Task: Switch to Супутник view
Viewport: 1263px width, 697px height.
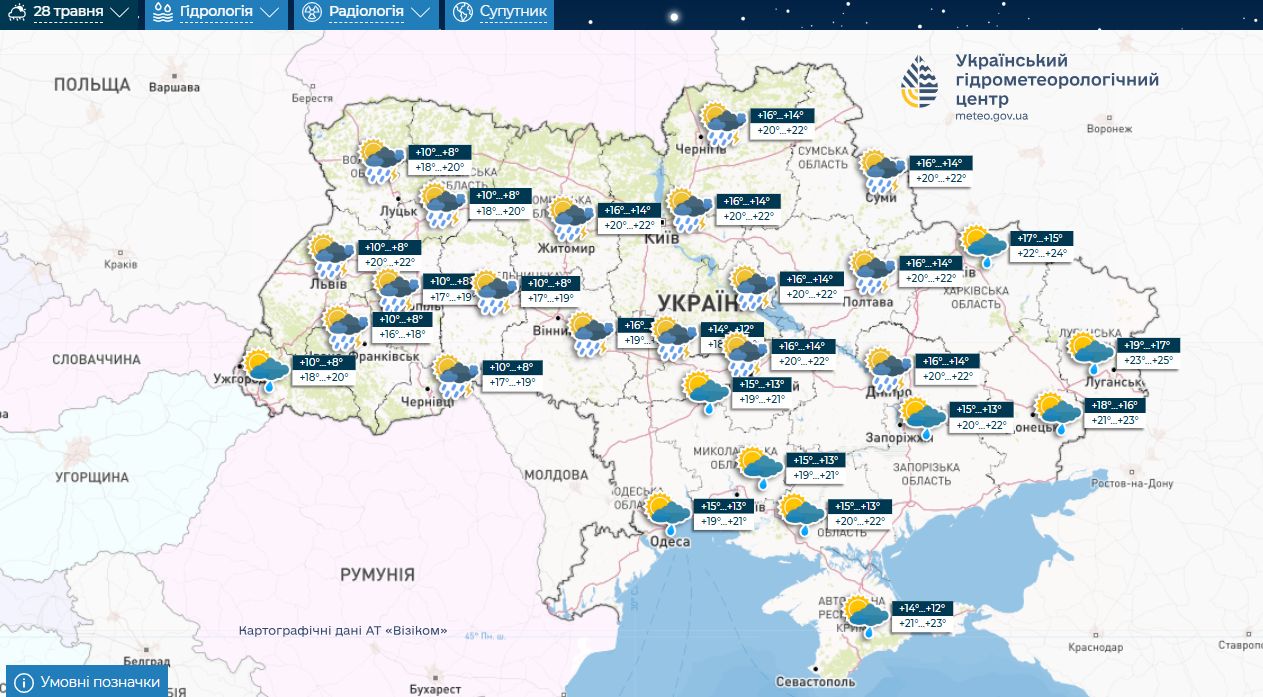Action: click(x=500, y=13)
